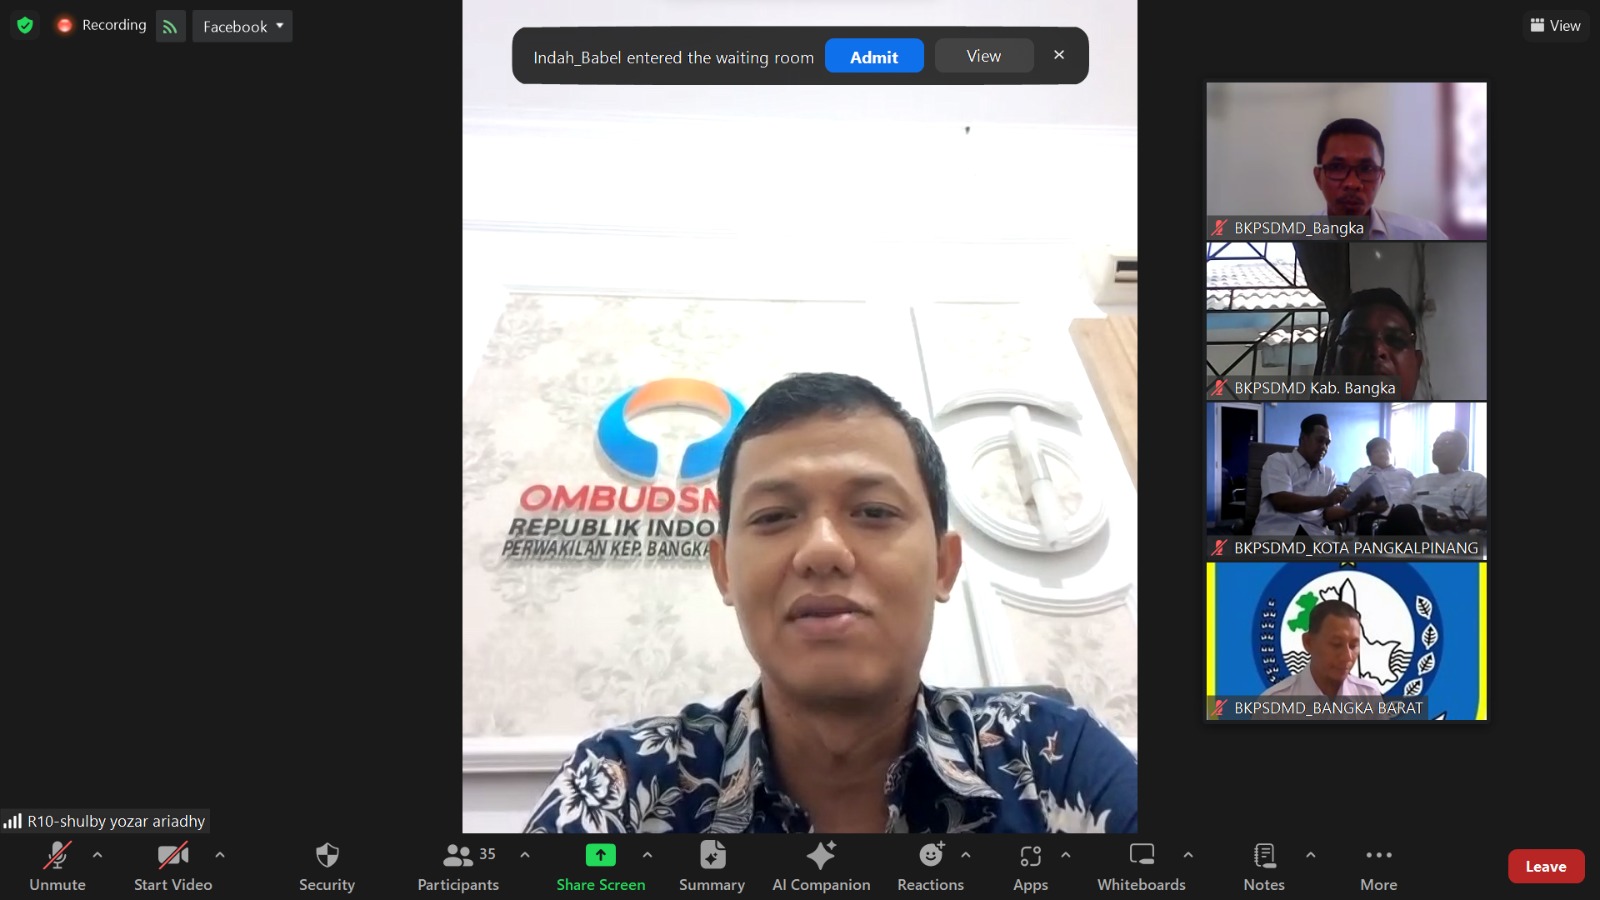Click the green Share Screen icon
Viewport: 1600px width, 900px height.
click(600, 855)
